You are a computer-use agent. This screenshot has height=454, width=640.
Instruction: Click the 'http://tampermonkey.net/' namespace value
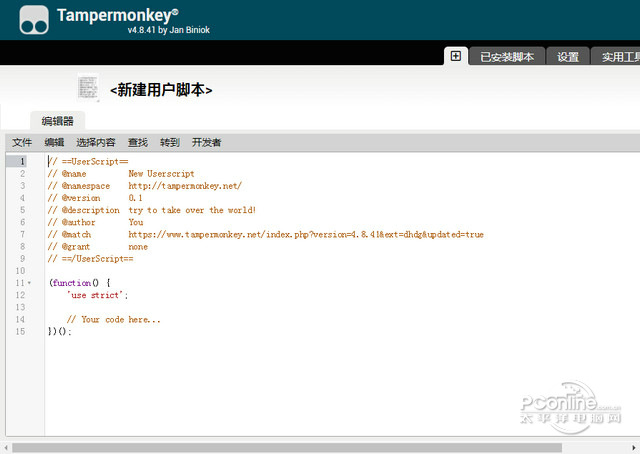tap(185, 186)
